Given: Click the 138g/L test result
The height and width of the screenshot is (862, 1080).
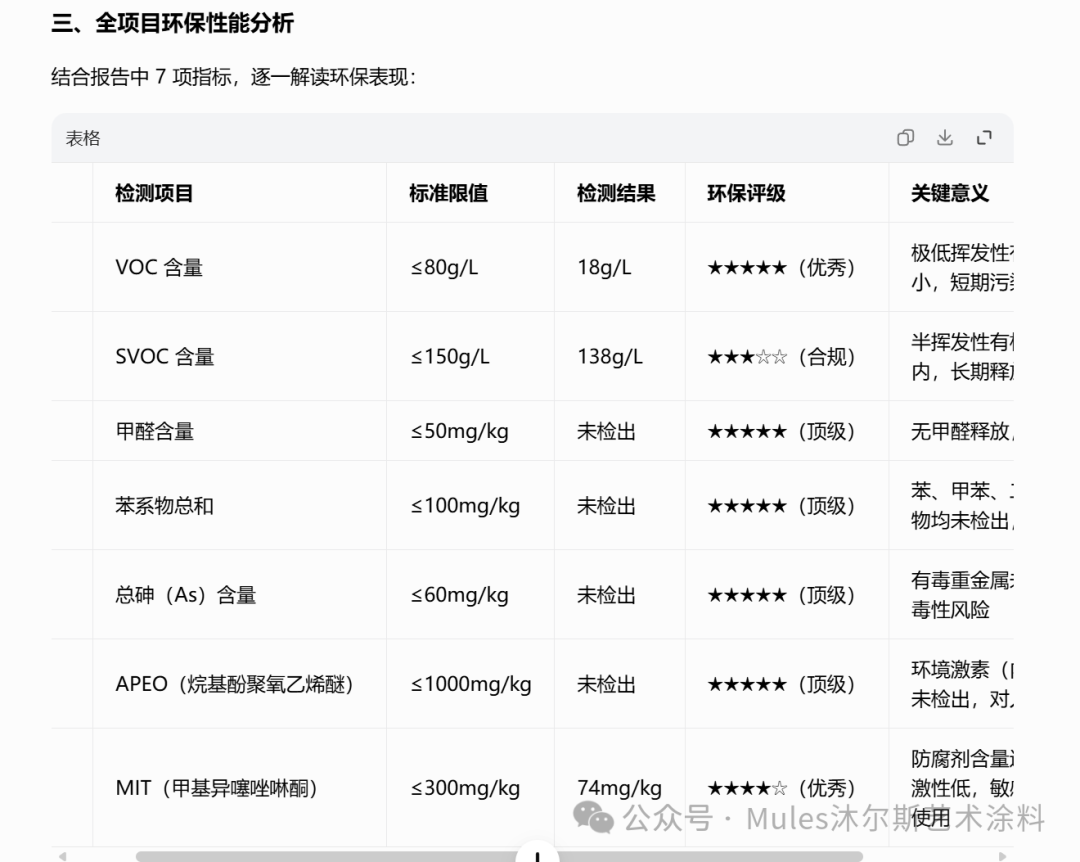Looking at the screenshot, I should coord(610,357).
